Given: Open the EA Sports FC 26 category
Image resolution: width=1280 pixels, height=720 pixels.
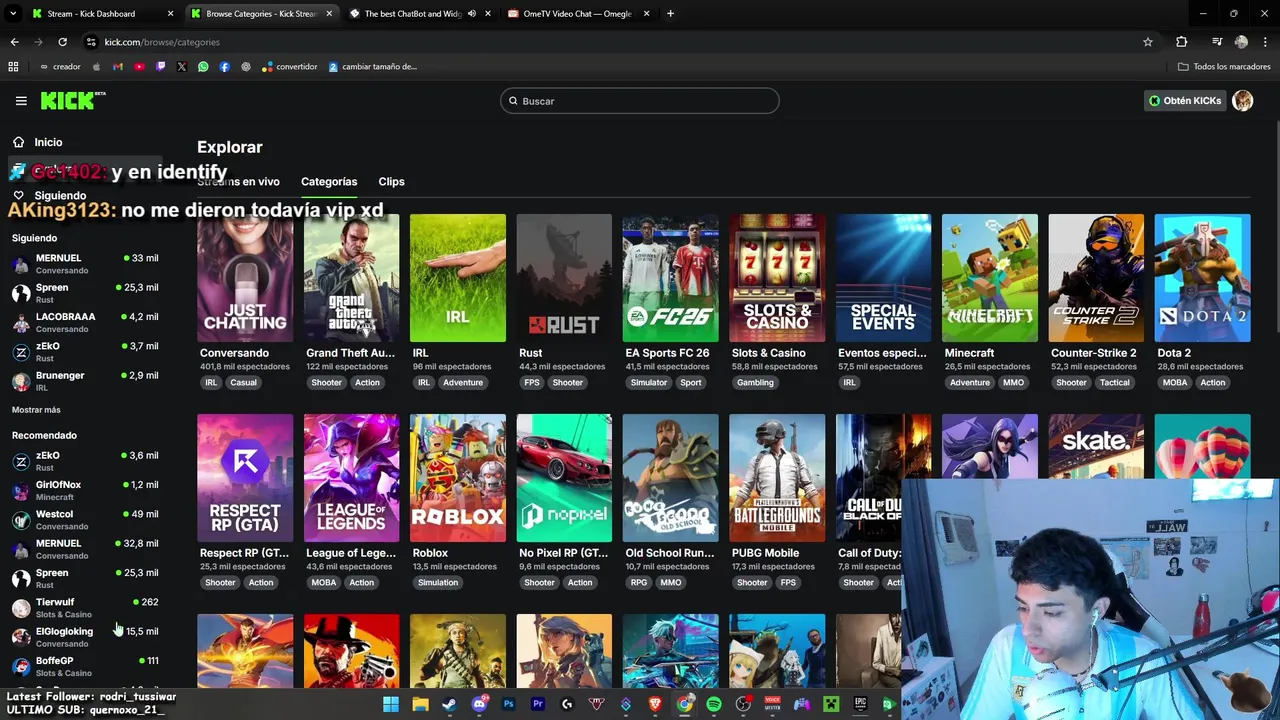Looking at the screenshot, I should 670,278.
